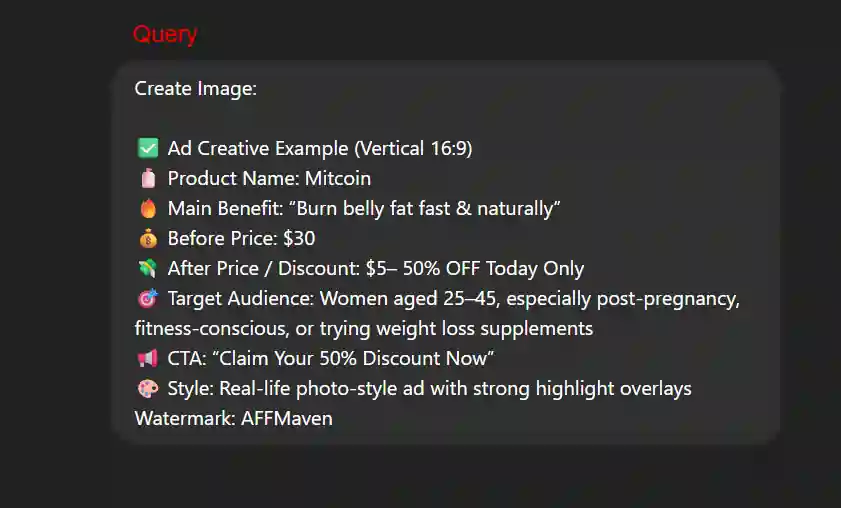Click the megaphone emoji beside CTA

pos(147,359)
